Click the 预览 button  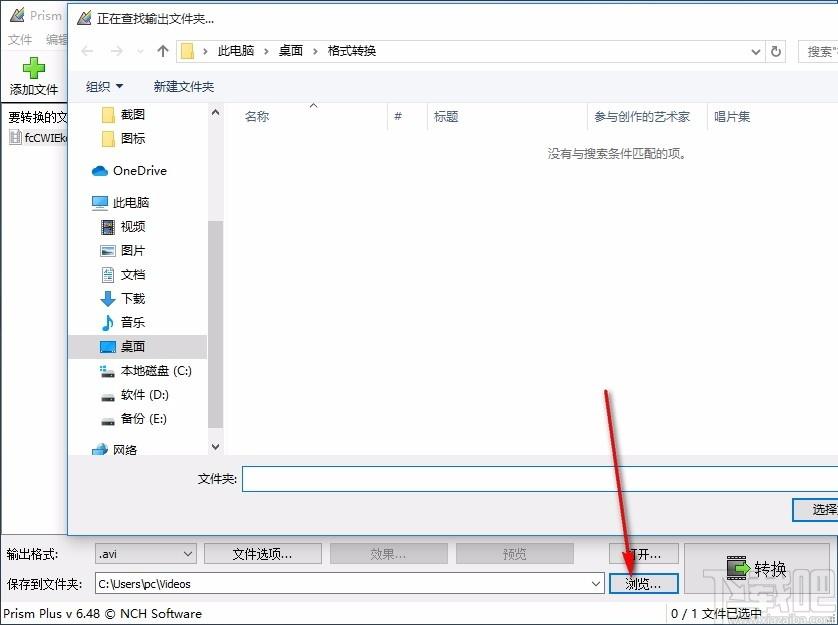click(515, 554)
